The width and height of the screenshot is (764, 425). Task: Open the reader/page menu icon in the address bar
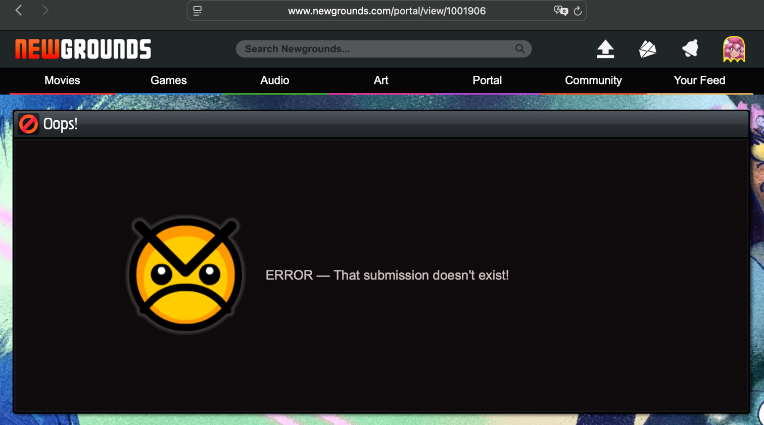pos(198,11)
